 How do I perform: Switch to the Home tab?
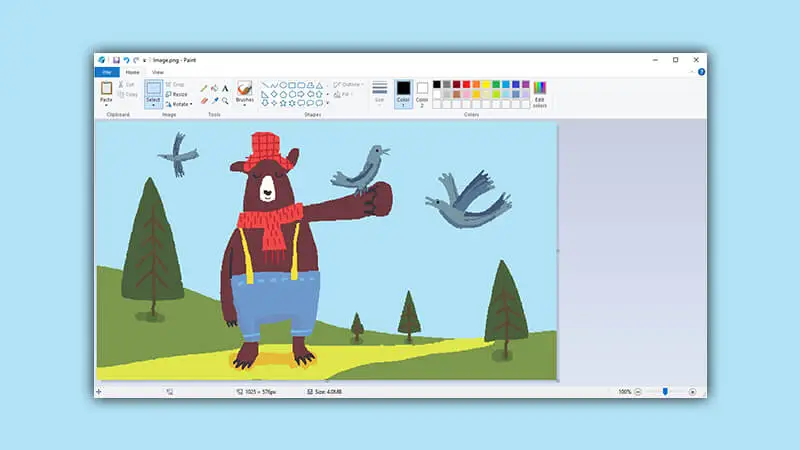pyautogui.click(x=133, y=72)
